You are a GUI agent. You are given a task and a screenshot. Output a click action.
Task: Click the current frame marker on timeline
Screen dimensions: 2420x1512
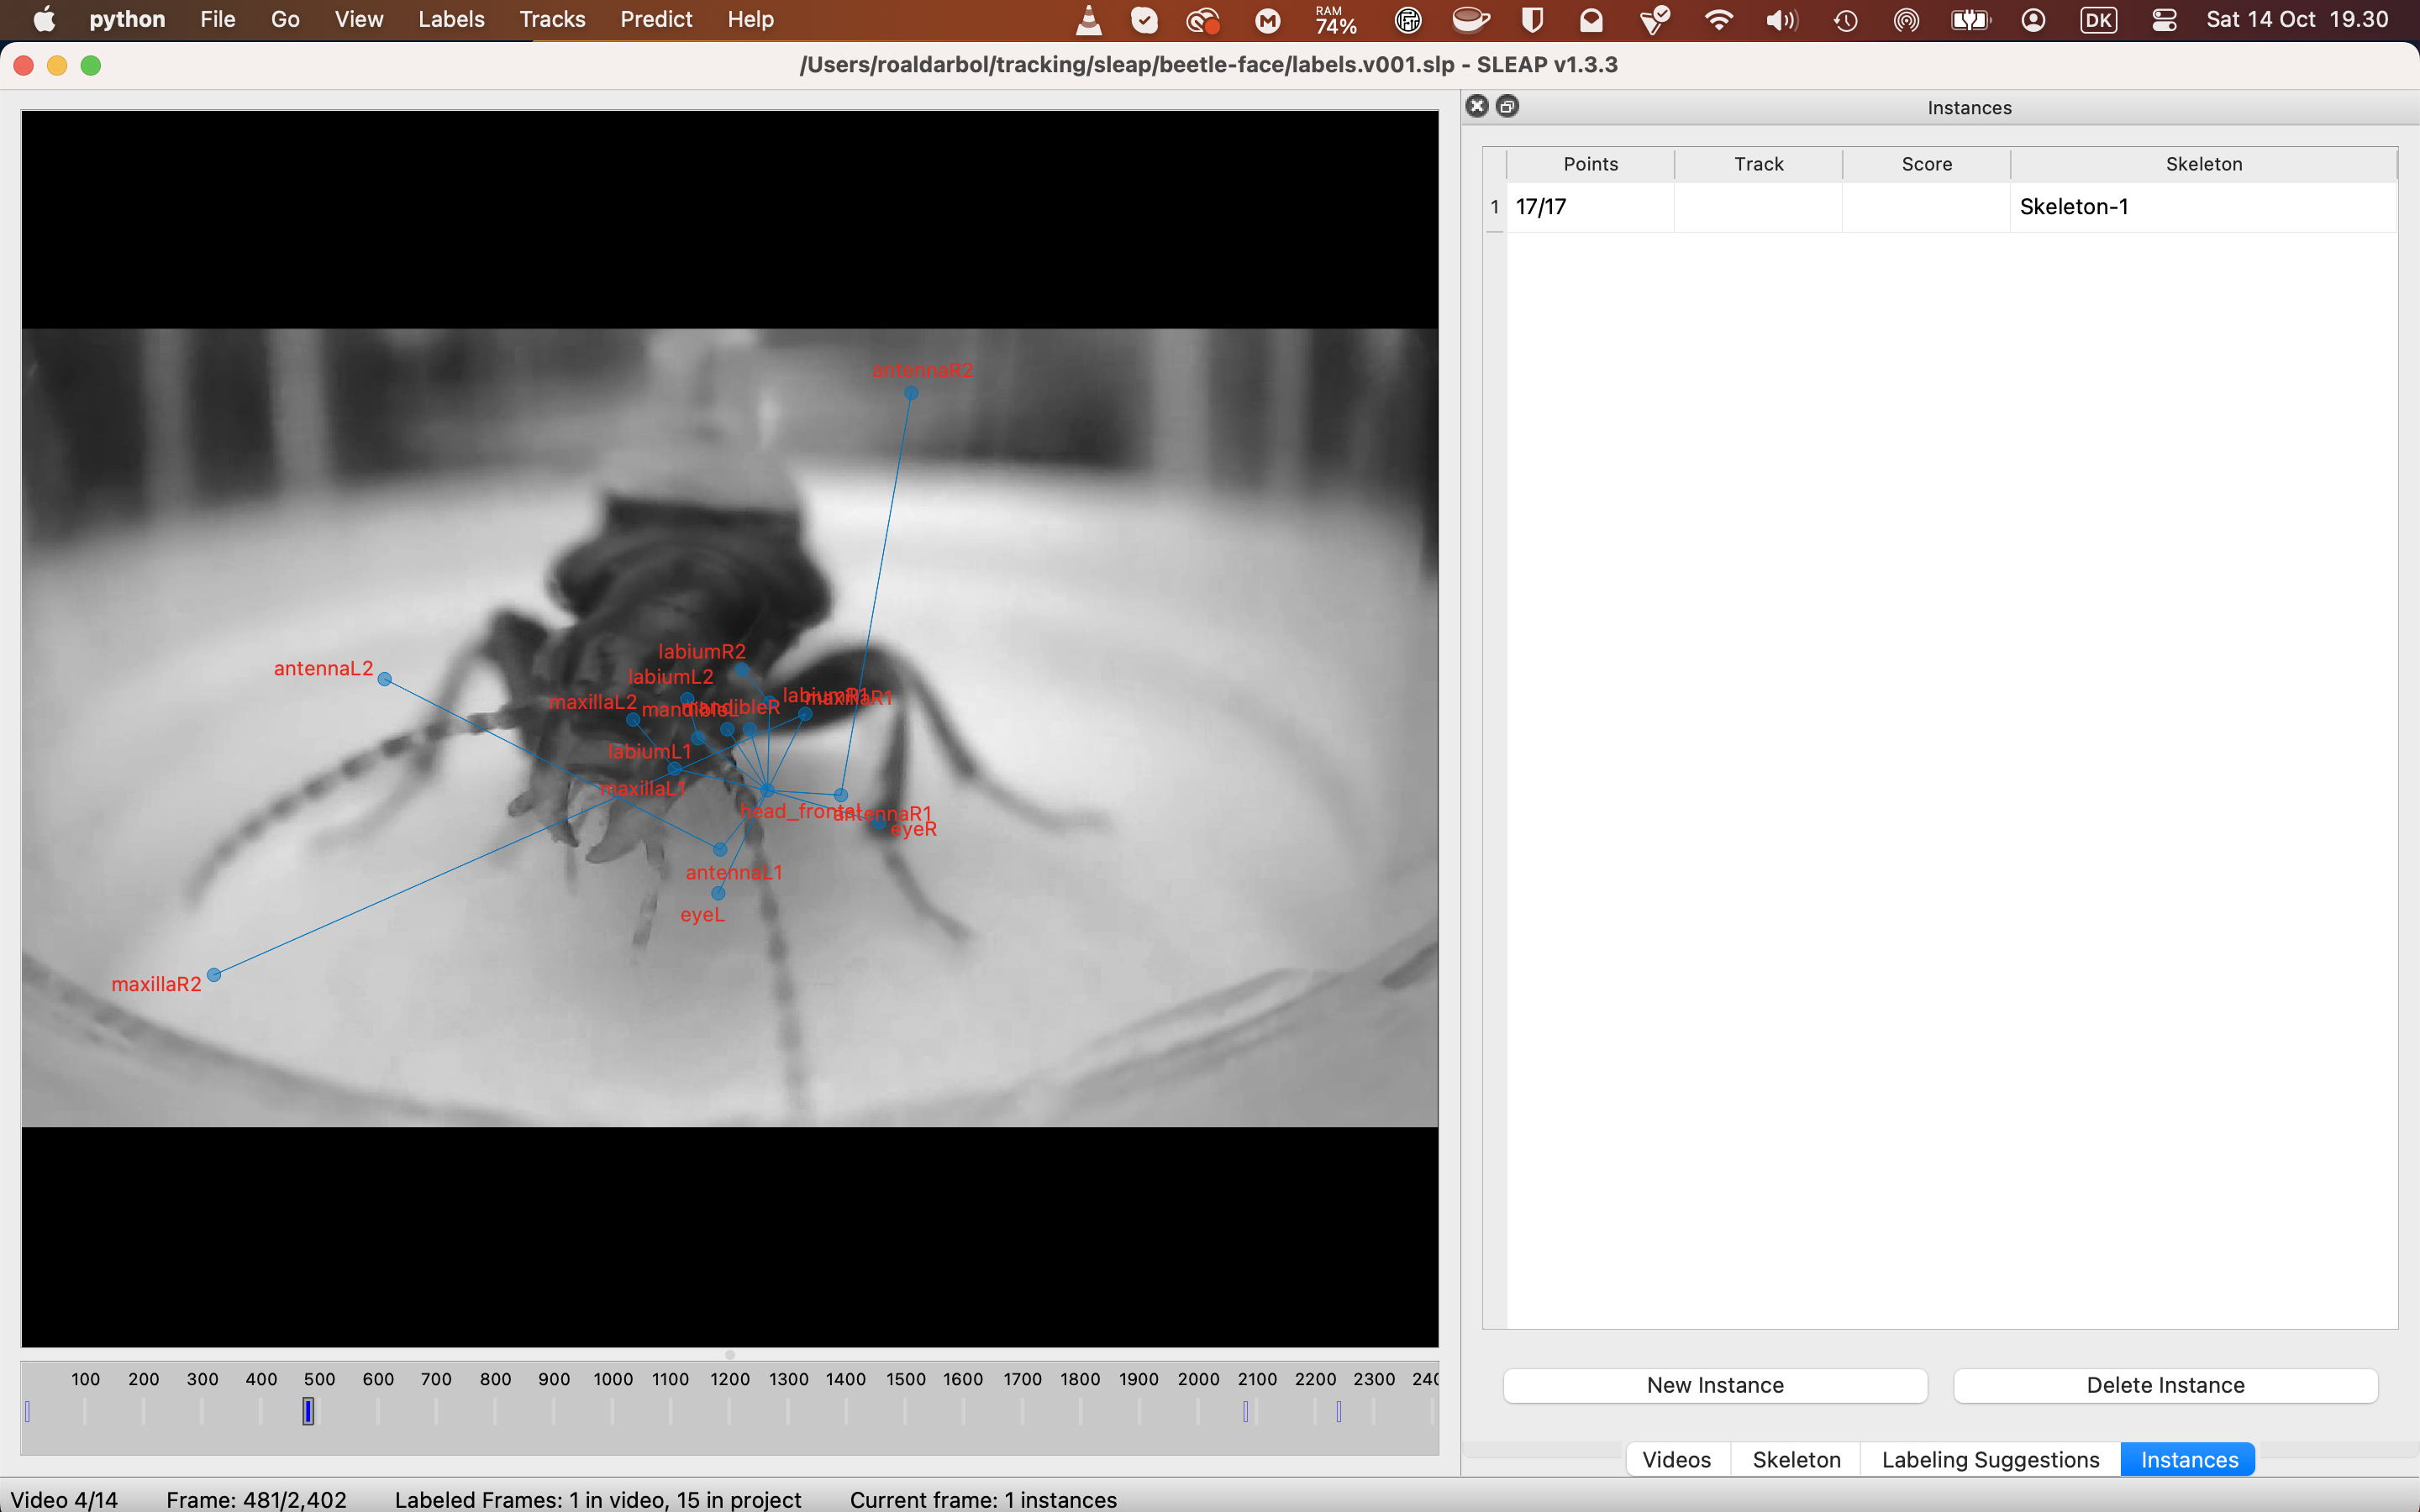click(309, 1411)
